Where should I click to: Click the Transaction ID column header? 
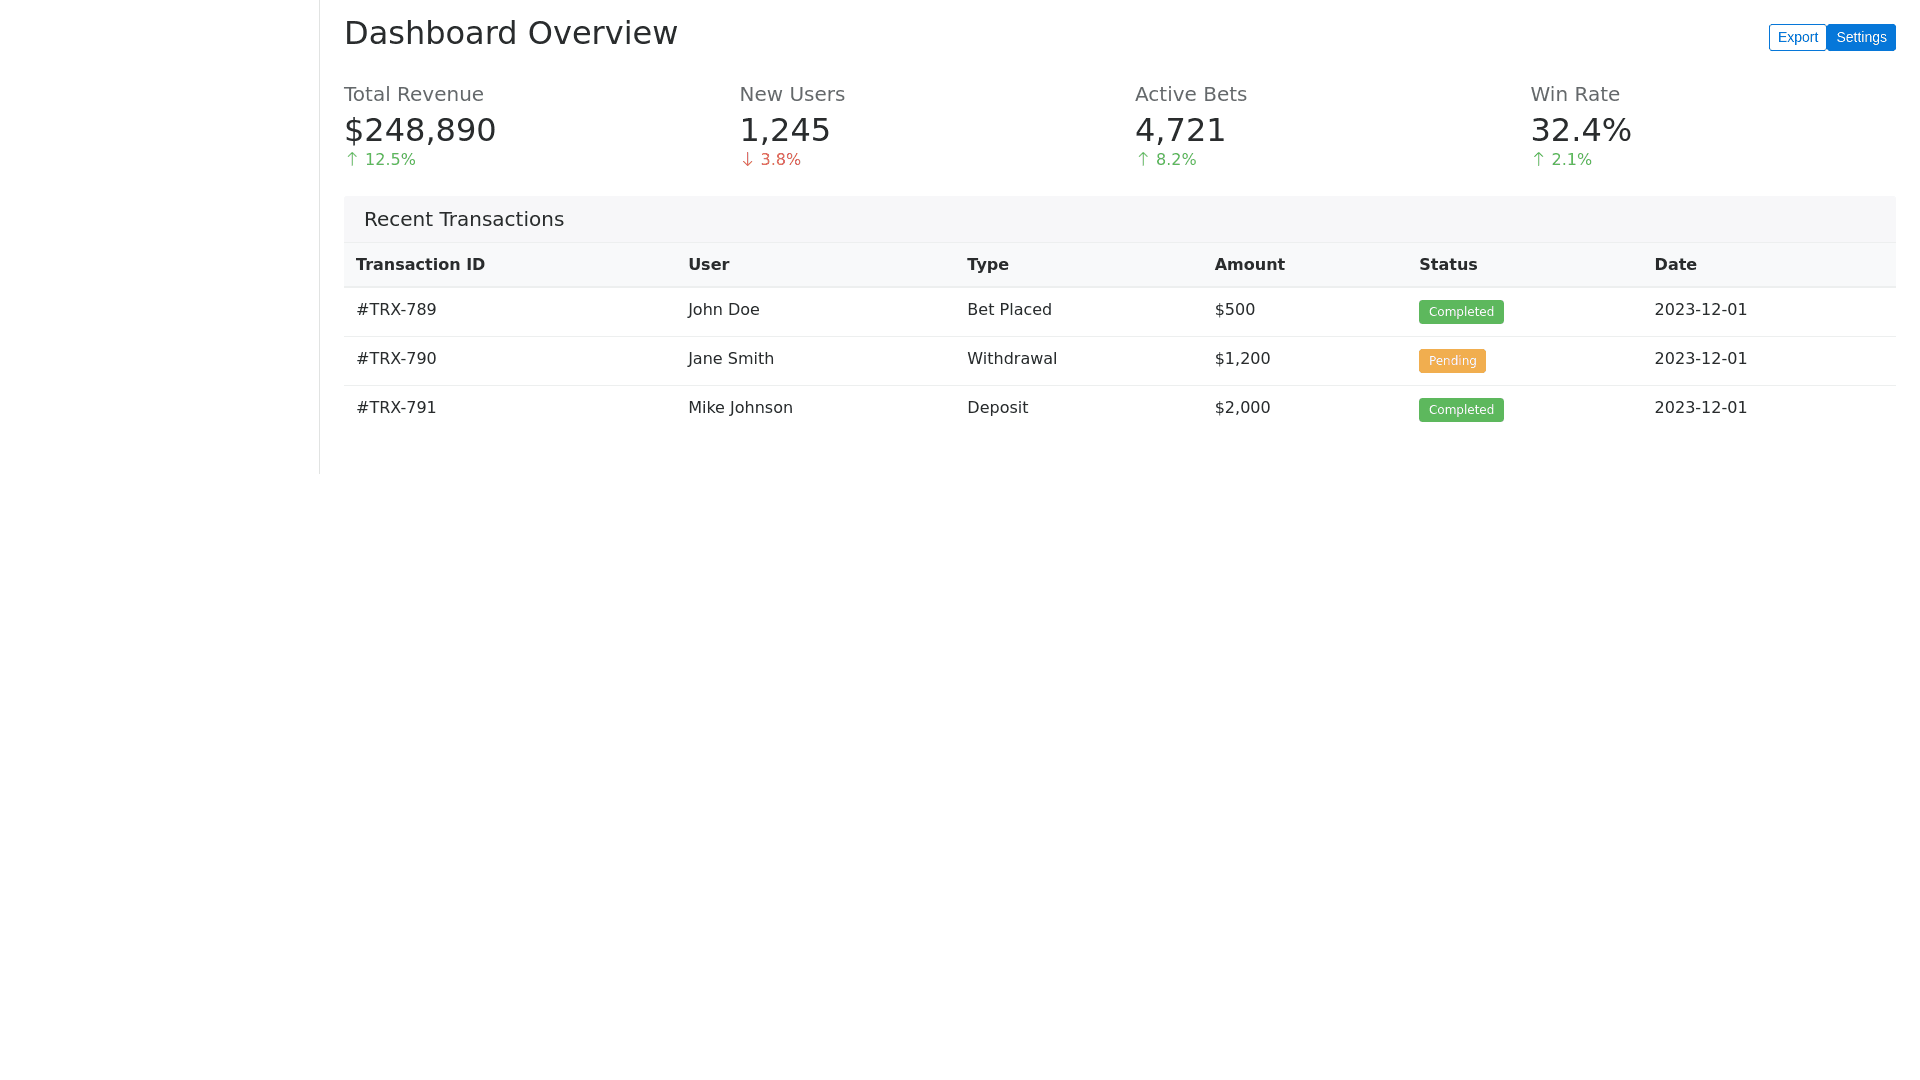coord(420,265)
